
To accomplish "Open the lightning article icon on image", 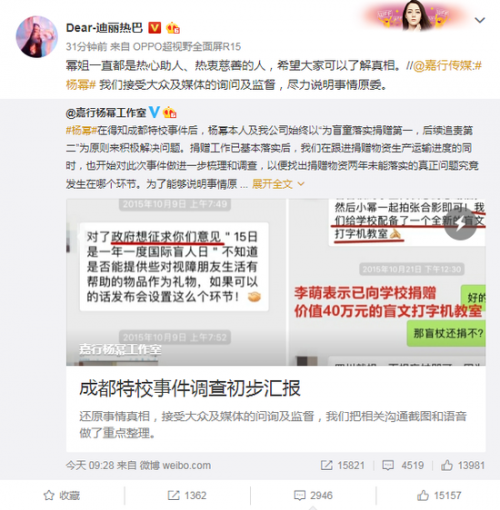I will [460, 224].
